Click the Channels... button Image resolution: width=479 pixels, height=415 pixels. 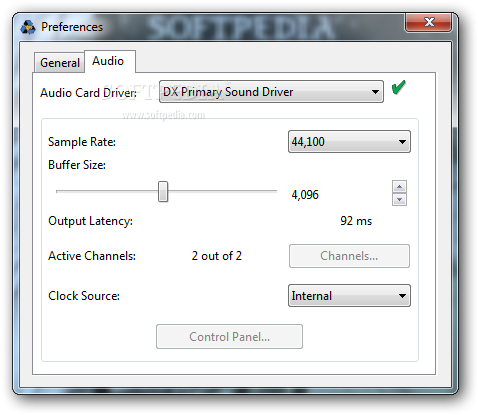click(x=349, y=256)
